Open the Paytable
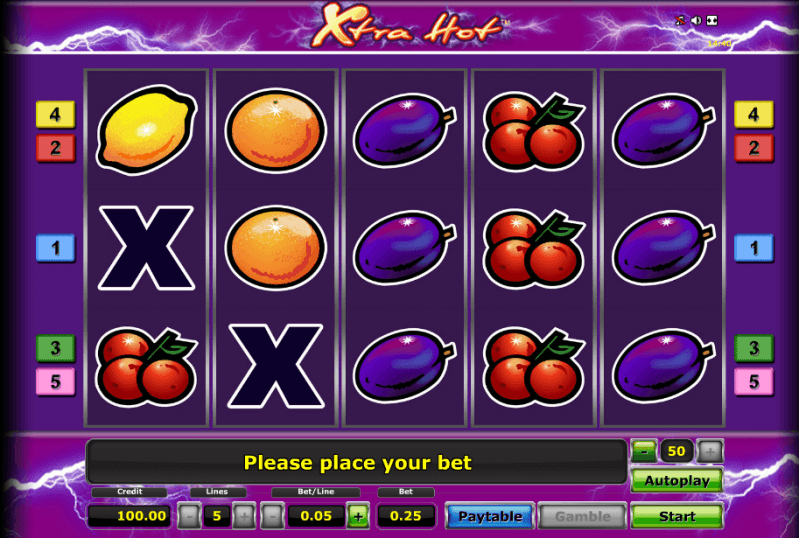The height and width of the screenshot is (538, 799). [490, 516]
